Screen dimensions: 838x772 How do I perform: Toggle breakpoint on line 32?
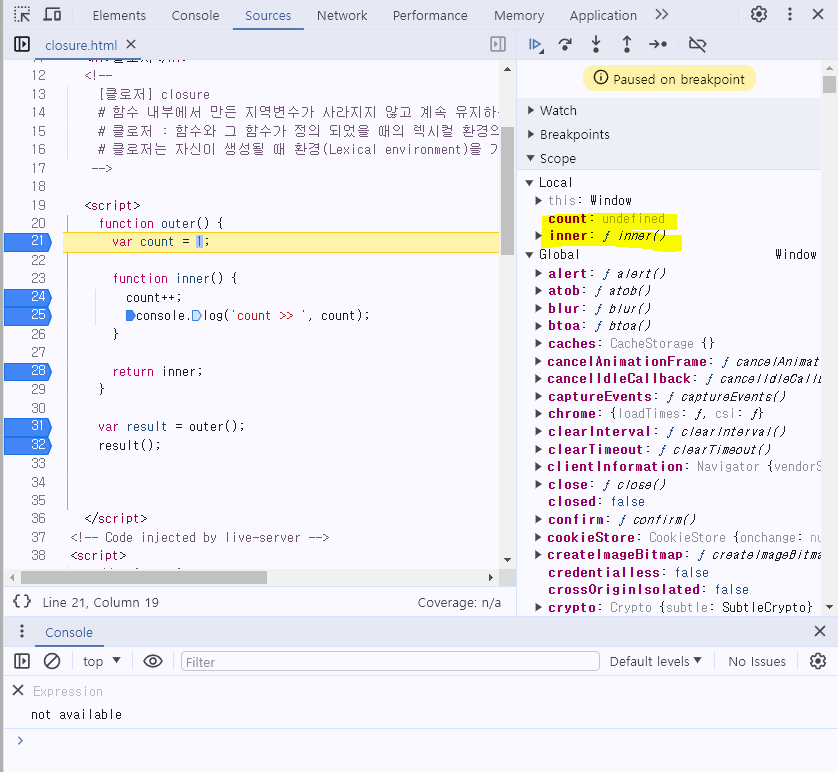28,445
